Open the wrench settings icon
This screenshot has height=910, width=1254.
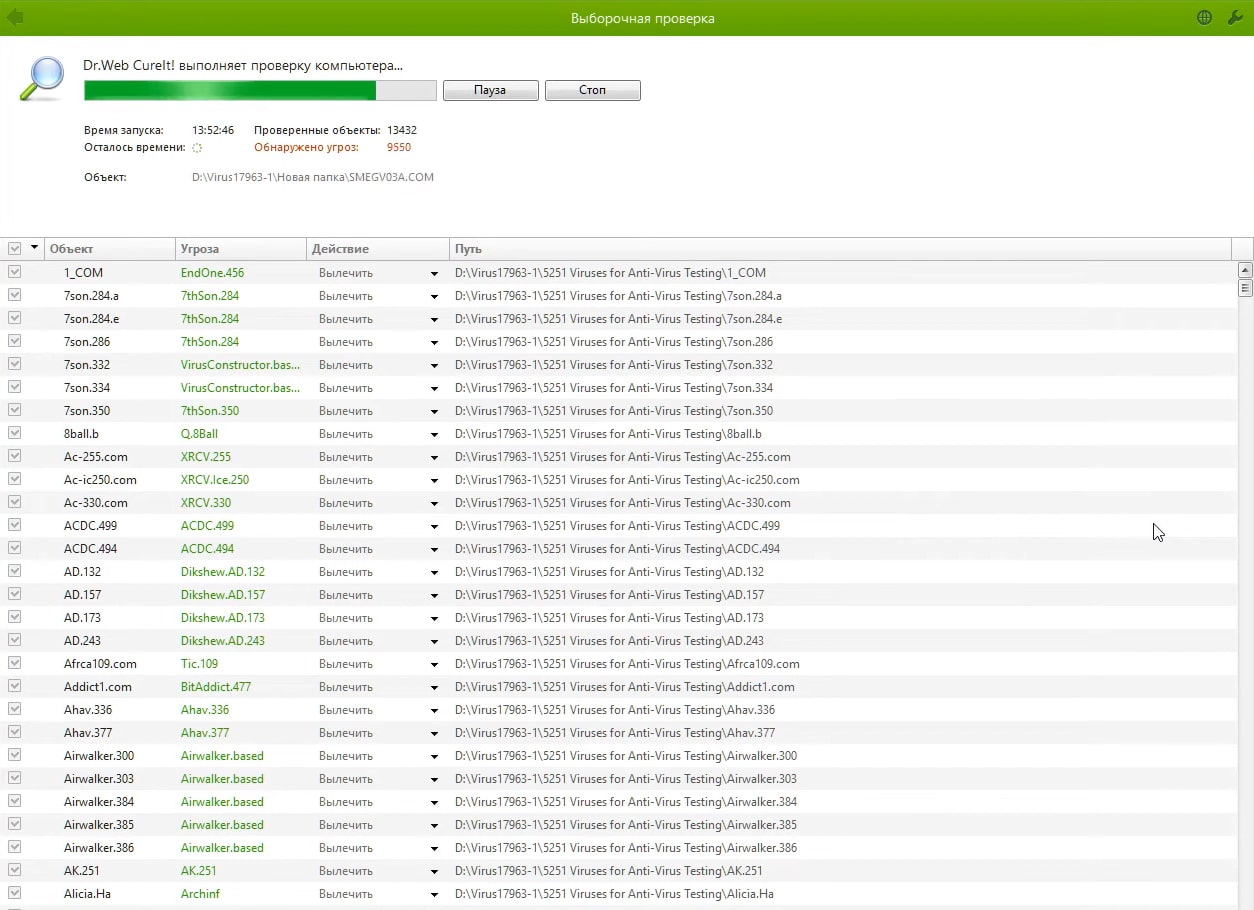1234,18
